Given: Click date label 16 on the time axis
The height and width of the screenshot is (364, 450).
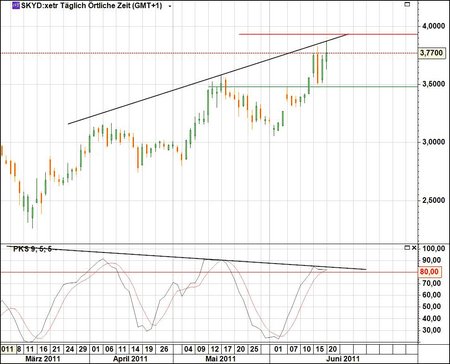Looking at the screenshot, I should coord(43,349).
